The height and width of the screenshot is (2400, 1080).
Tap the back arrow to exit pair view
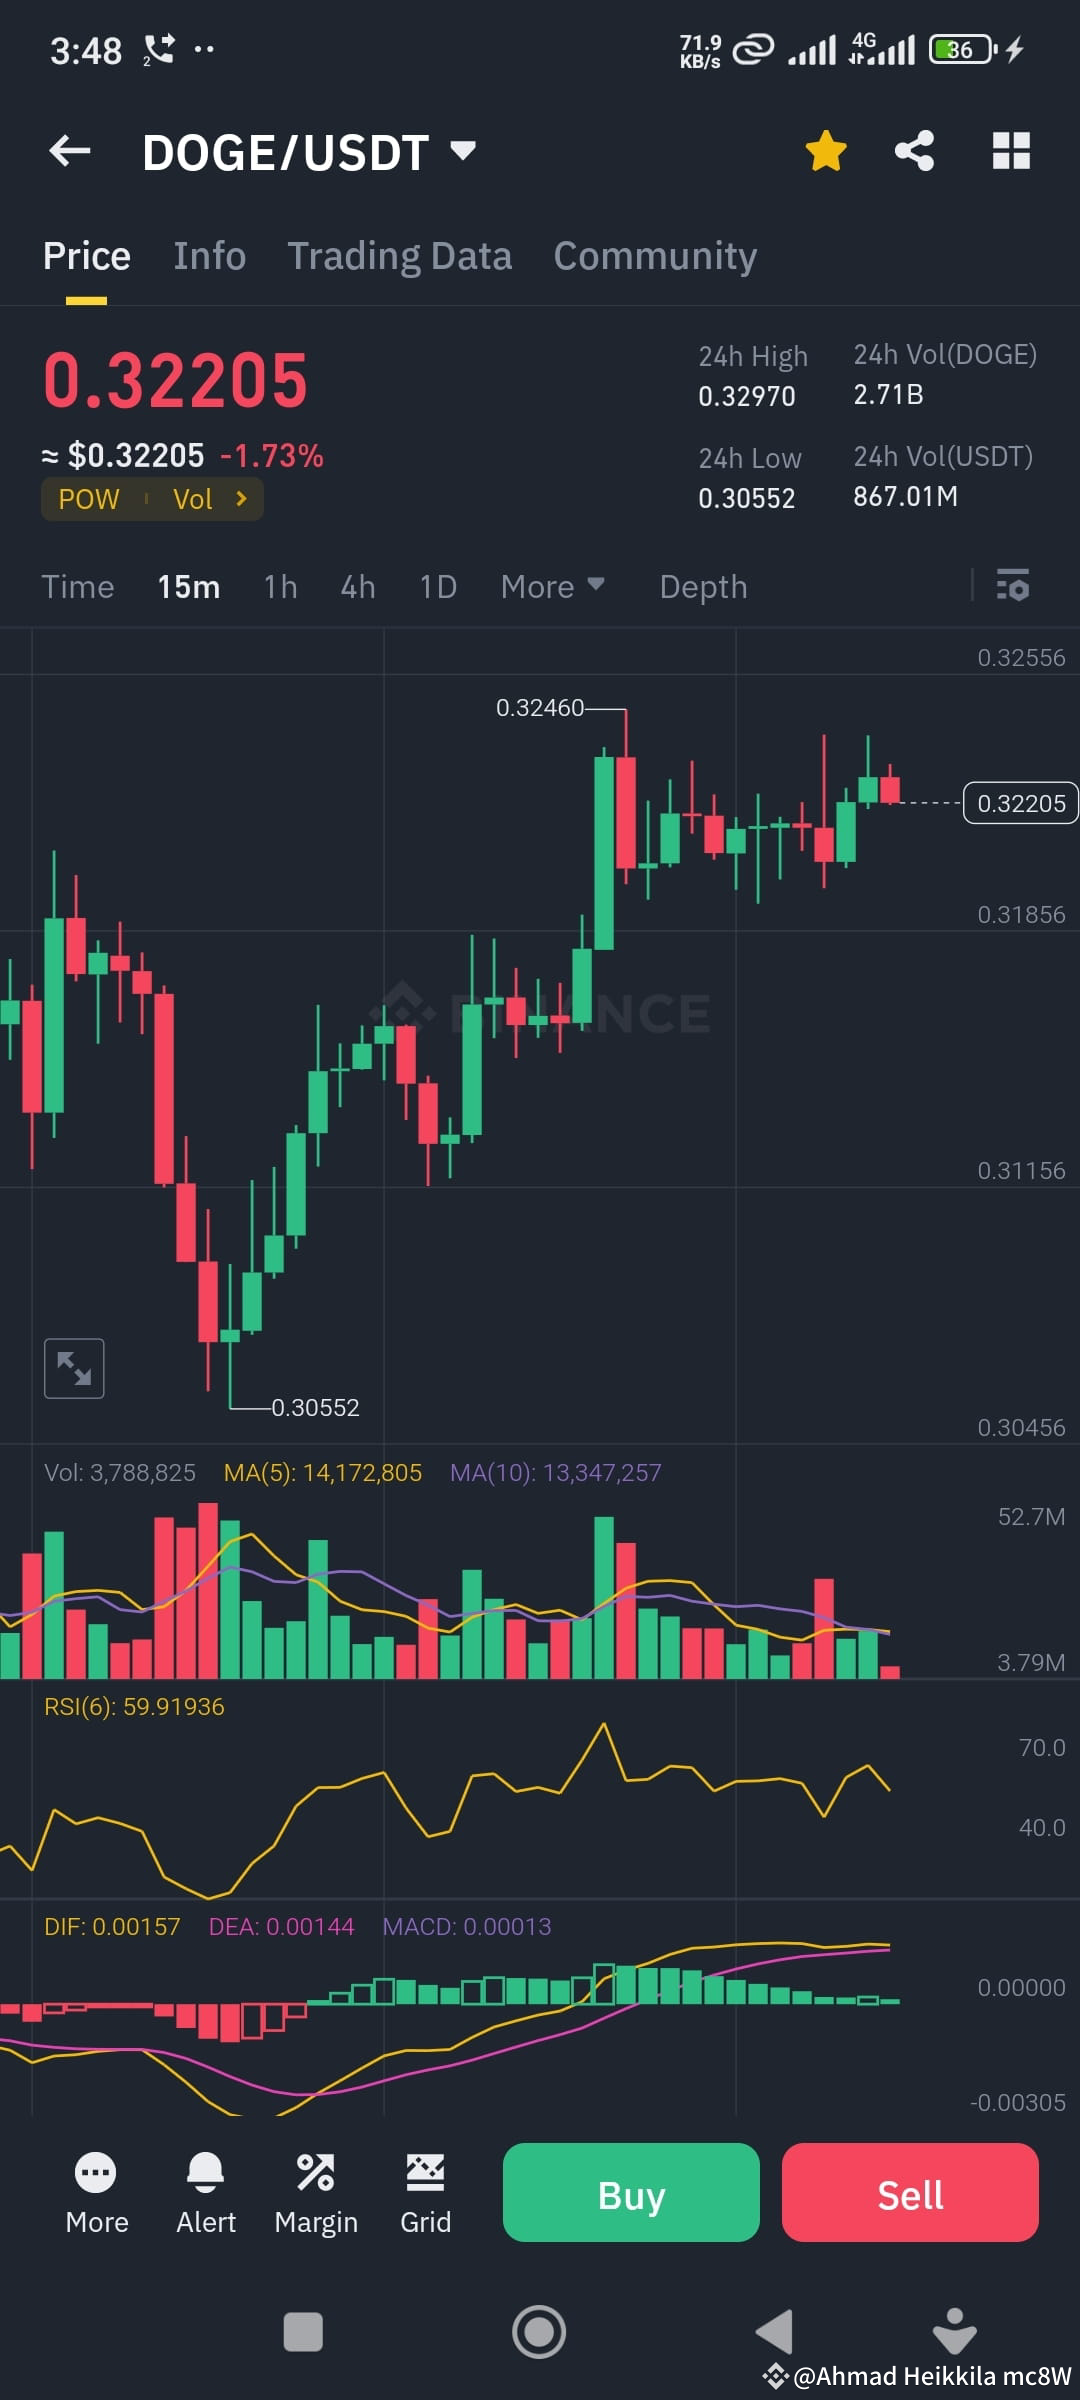point(68,150)
